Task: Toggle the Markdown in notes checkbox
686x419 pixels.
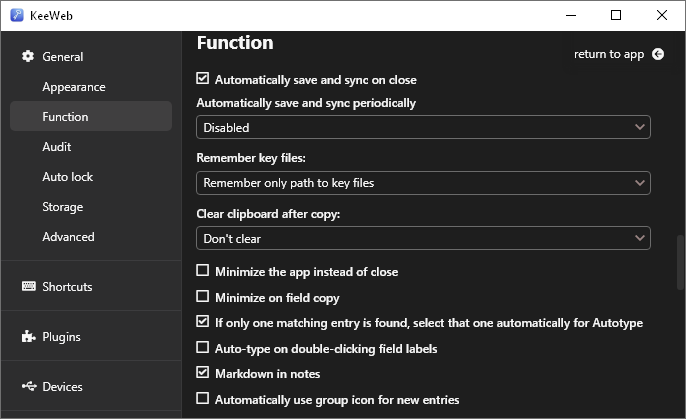Action: coord(203,373)
